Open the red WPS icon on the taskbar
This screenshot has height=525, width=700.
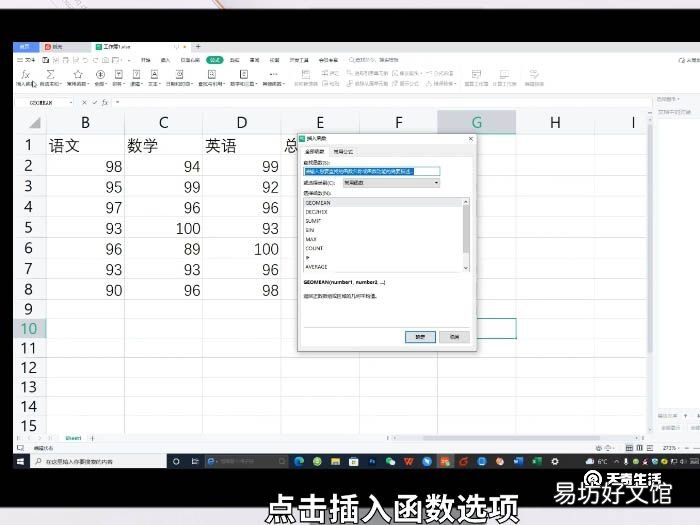[408, 461]
